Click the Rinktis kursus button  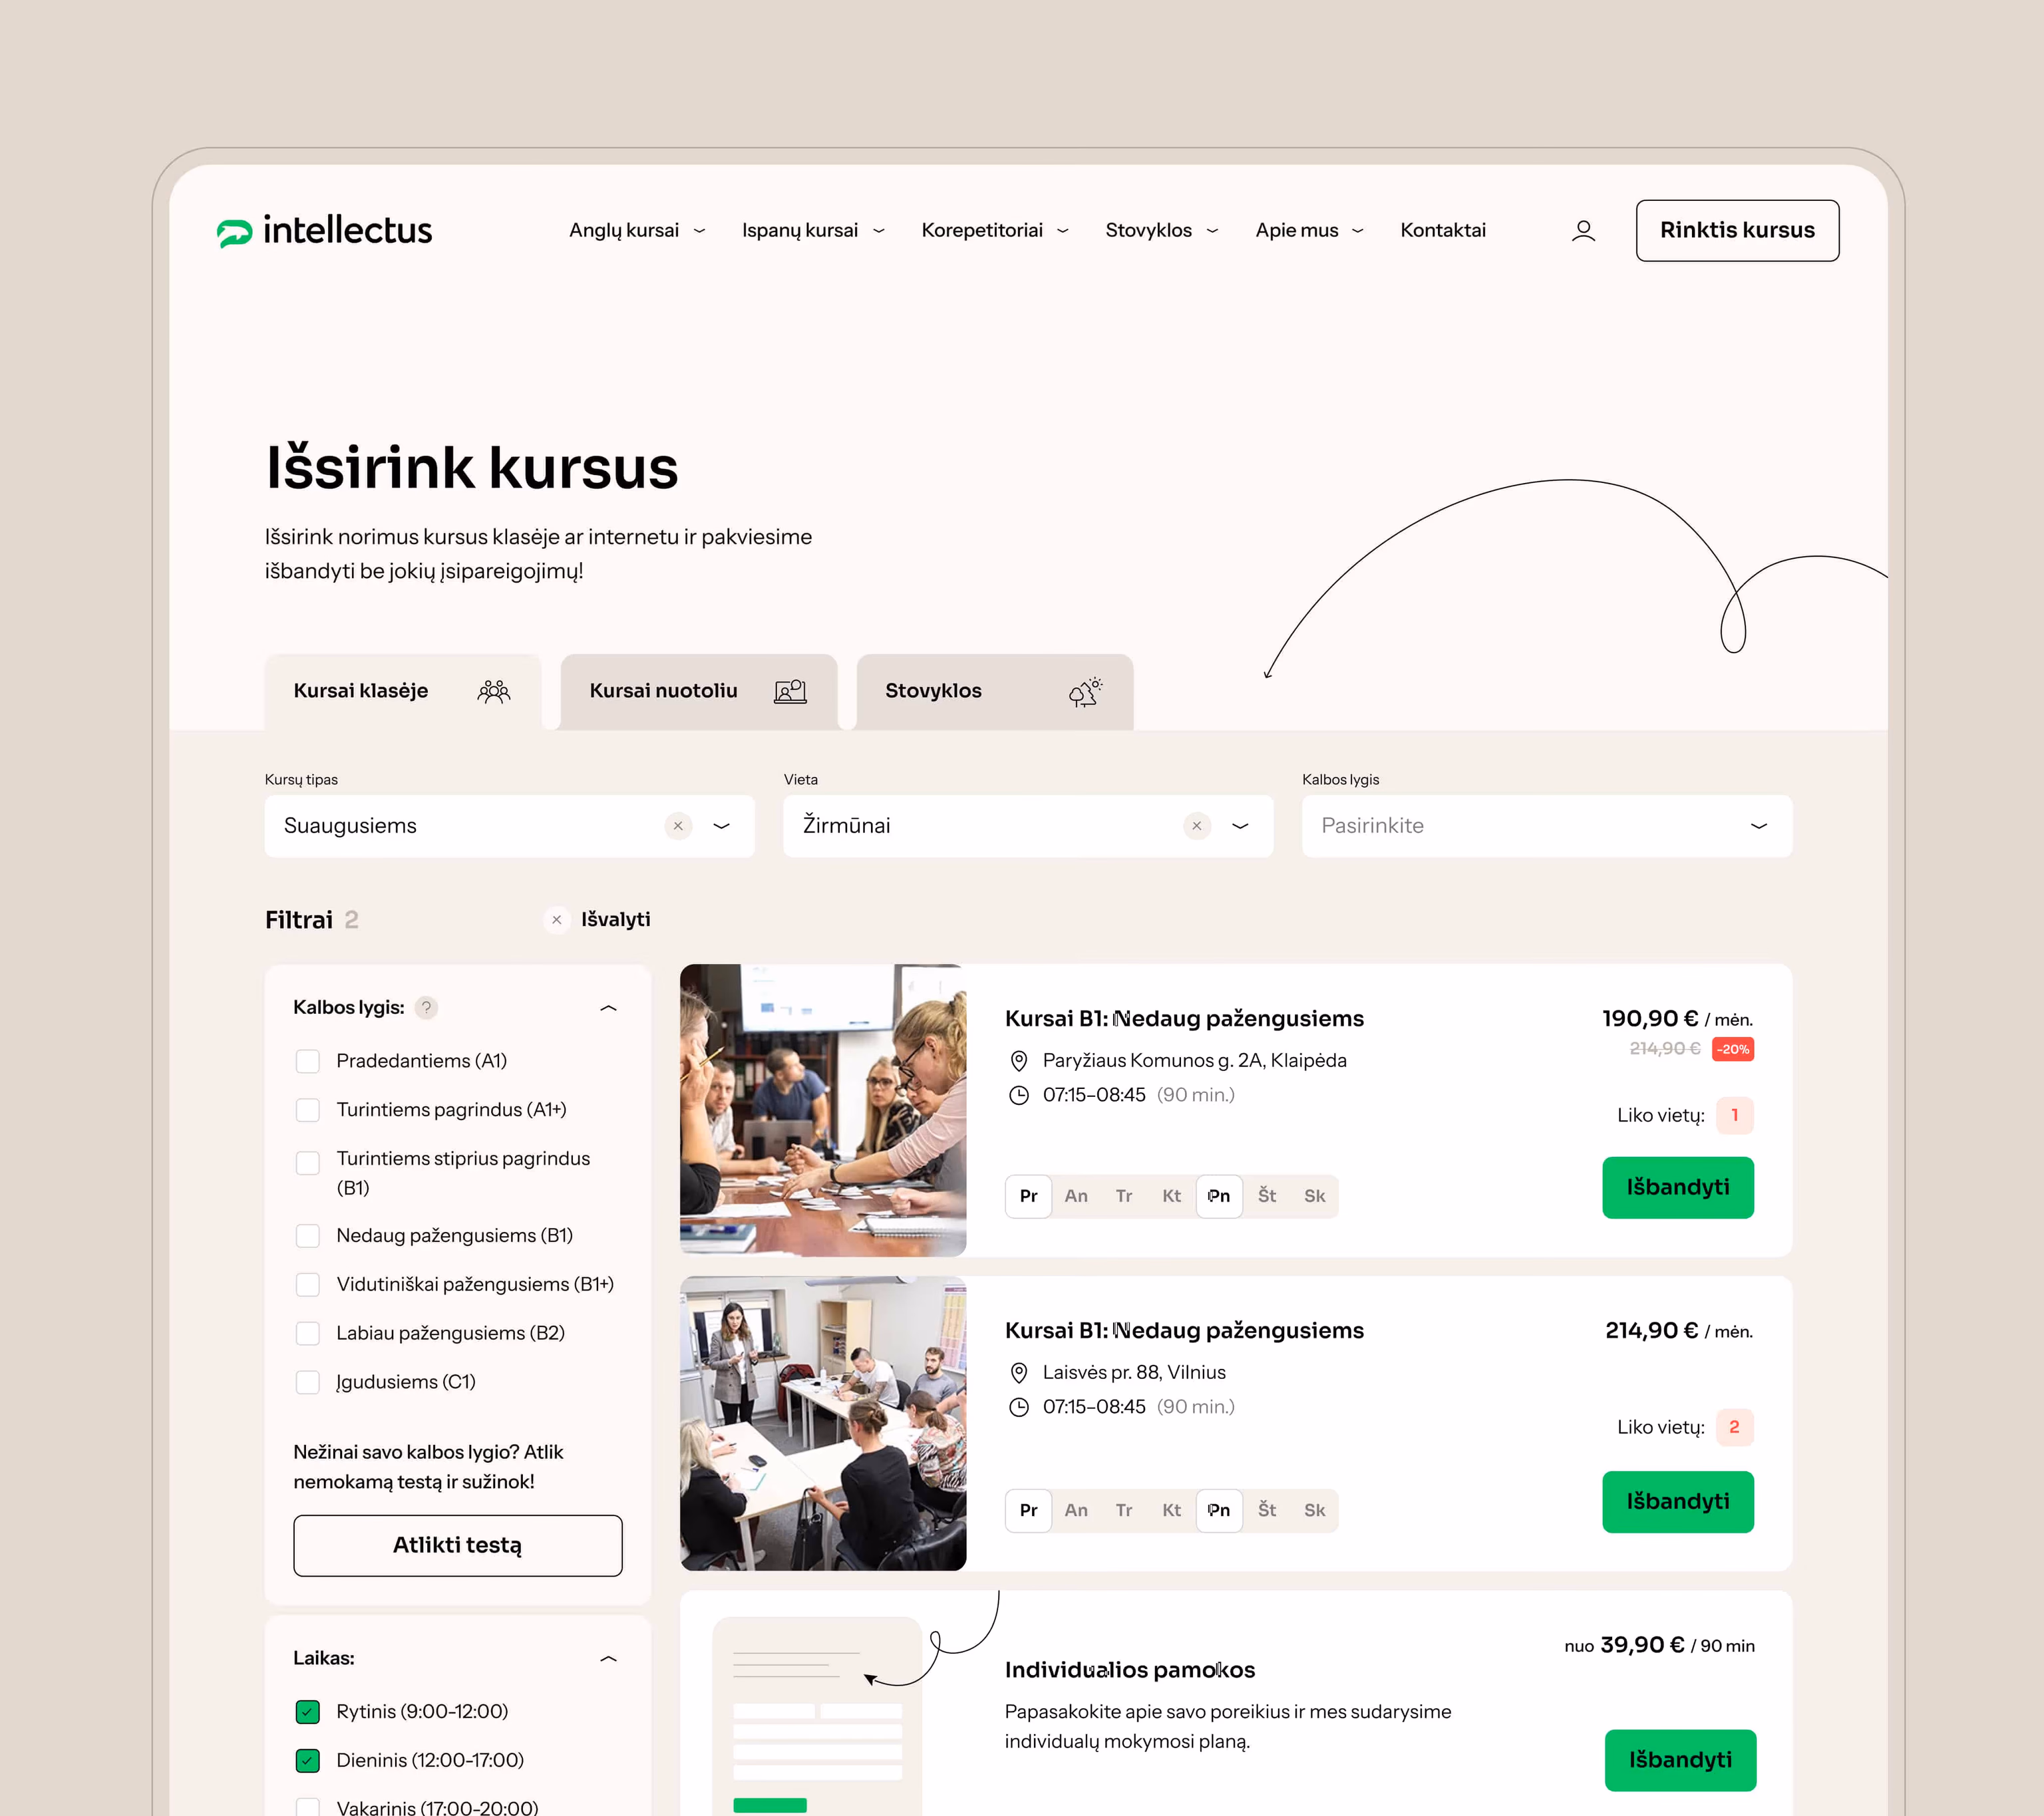[x=1737, y=231]
